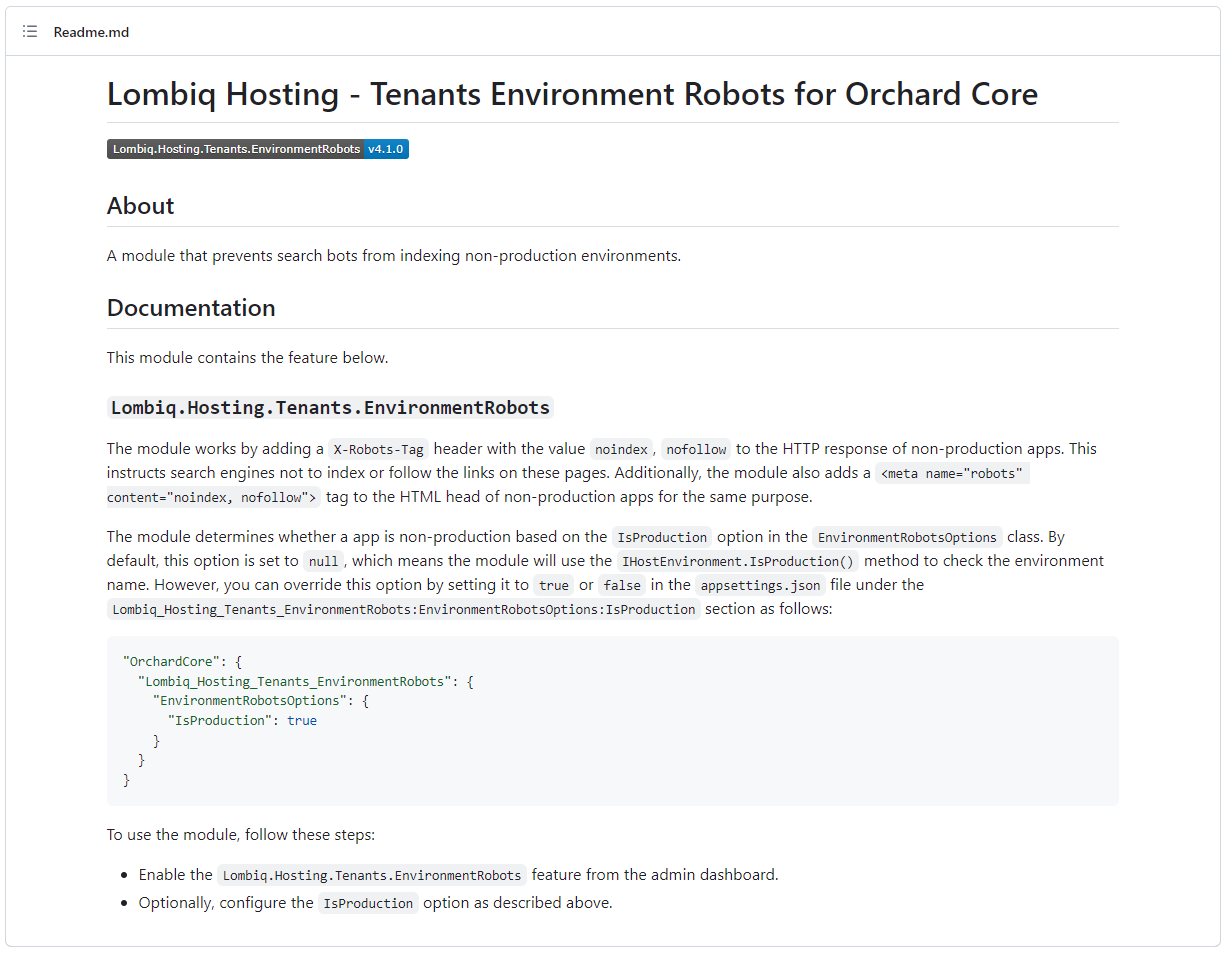
Task: Click the appsettings.json inline code
Action: [x=760, y=585]
